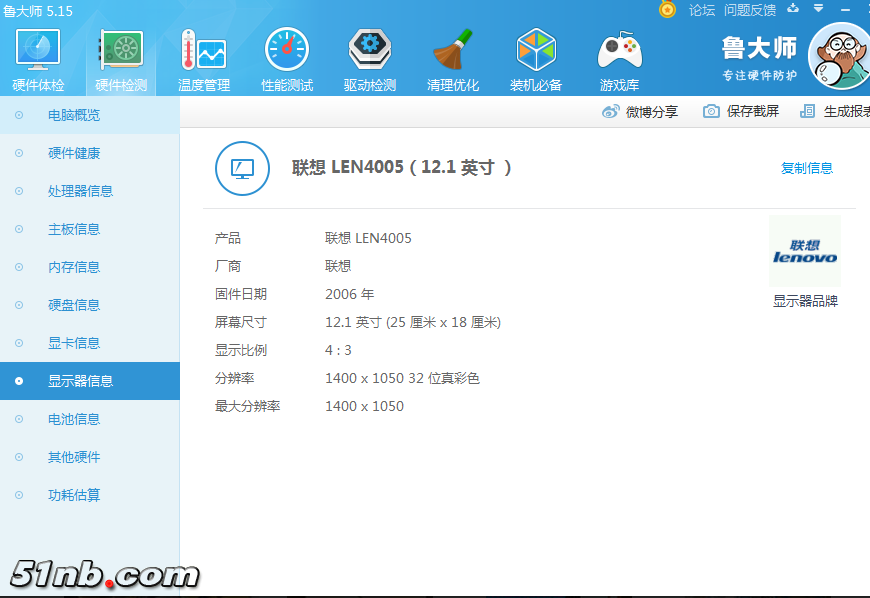
Task: Click the 显示器品牌 caption under the logo
Action: point(805,301)
